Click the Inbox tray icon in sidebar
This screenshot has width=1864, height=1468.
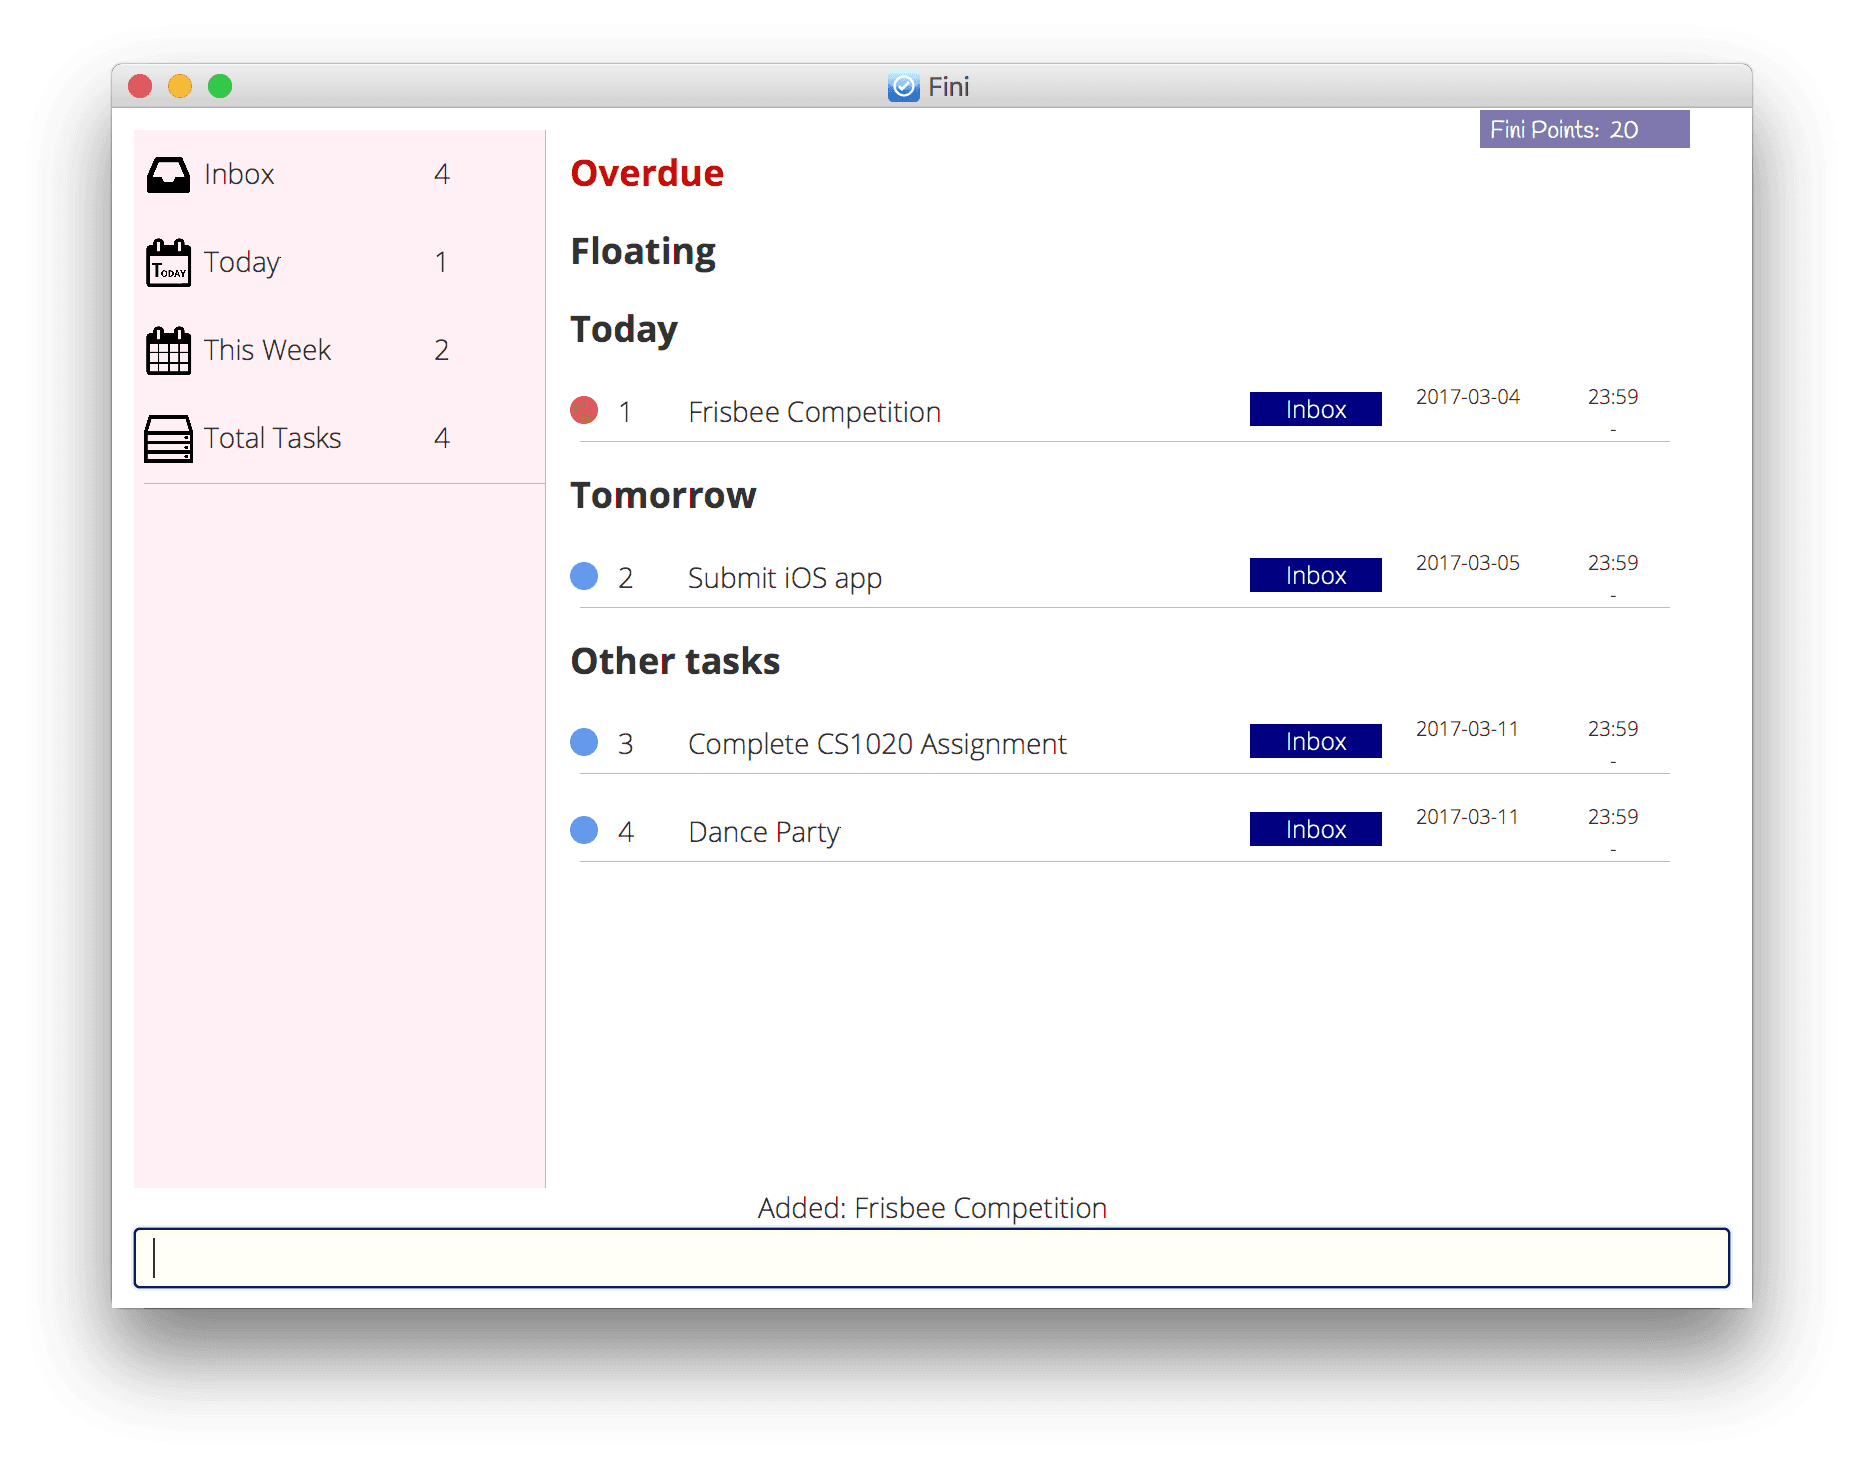pyautogui.click(x=168, y=175)
